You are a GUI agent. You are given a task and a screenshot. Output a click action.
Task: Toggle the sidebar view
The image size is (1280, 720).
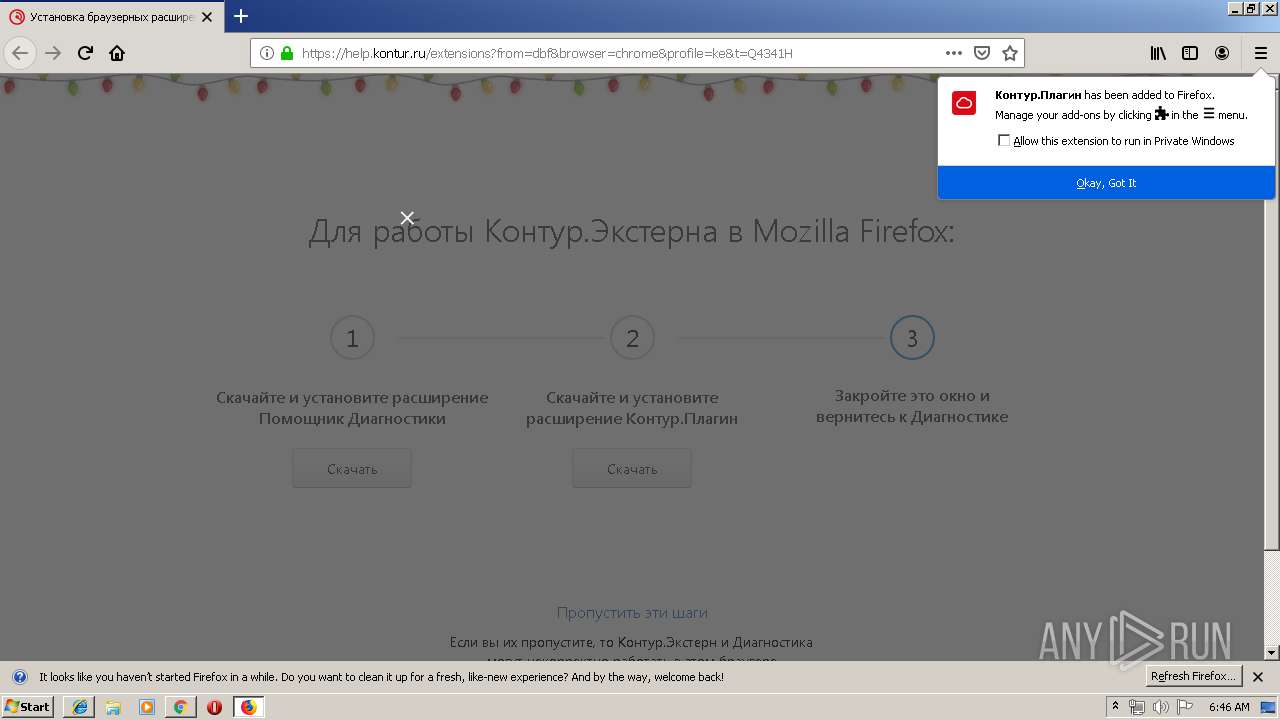click(1190, 53)
